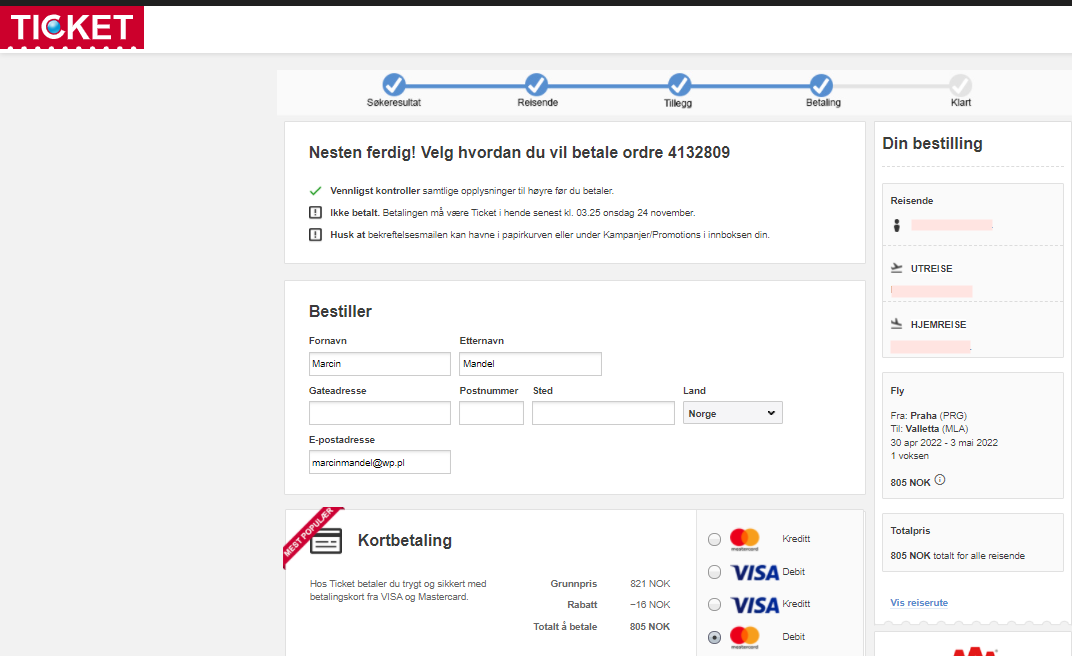The height and width of the screenshot is (656, 1072).
Task: Click the empty Postnummer field
Action: [492, 413]
